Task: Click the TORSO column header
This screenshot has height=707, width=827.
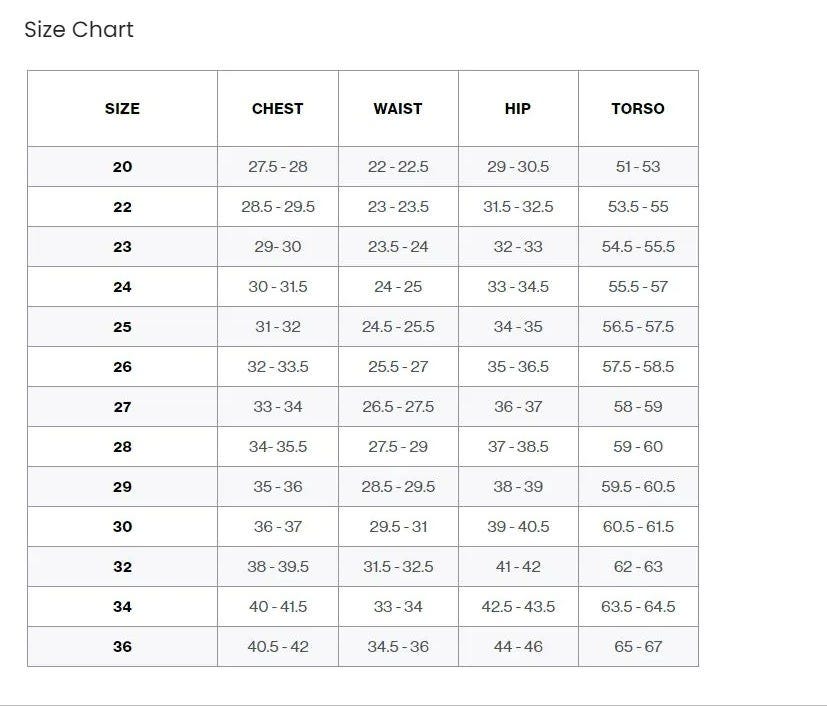Action: click(638, 108)
